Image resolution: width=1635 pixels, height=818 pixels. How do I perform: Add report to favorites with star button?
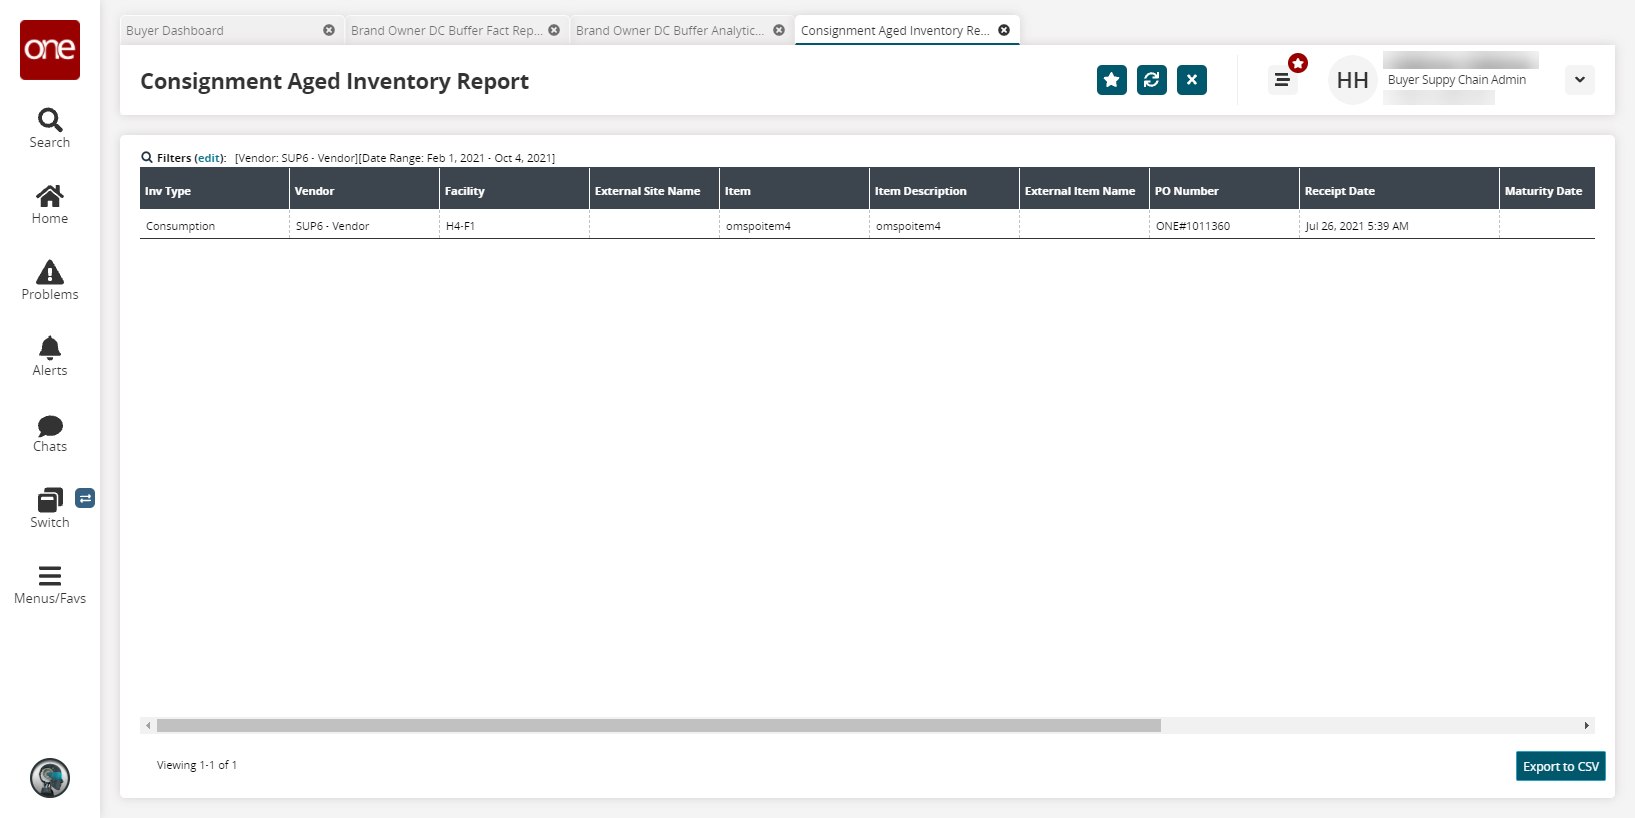[x=1111, y=80]
